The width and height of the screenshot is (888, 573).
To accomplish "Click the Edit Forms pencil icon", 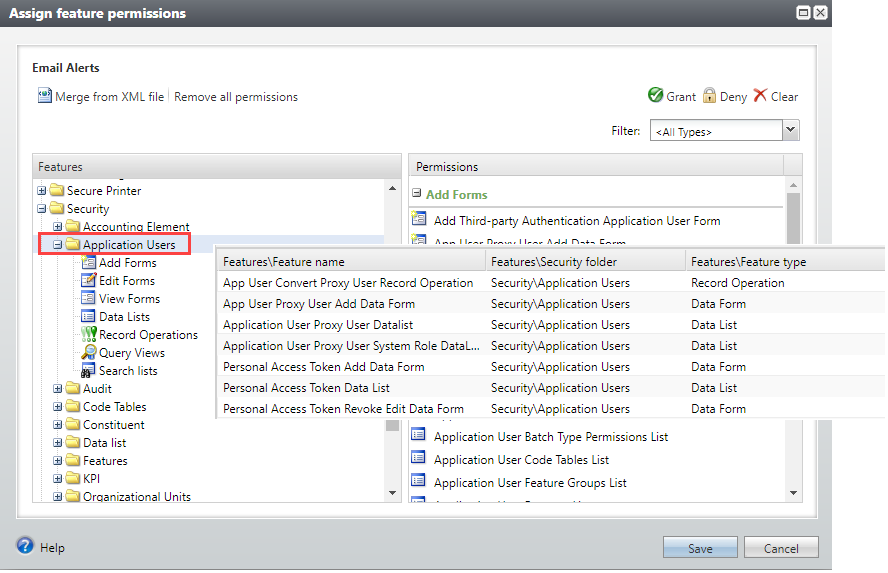I will tap(88, 280).
